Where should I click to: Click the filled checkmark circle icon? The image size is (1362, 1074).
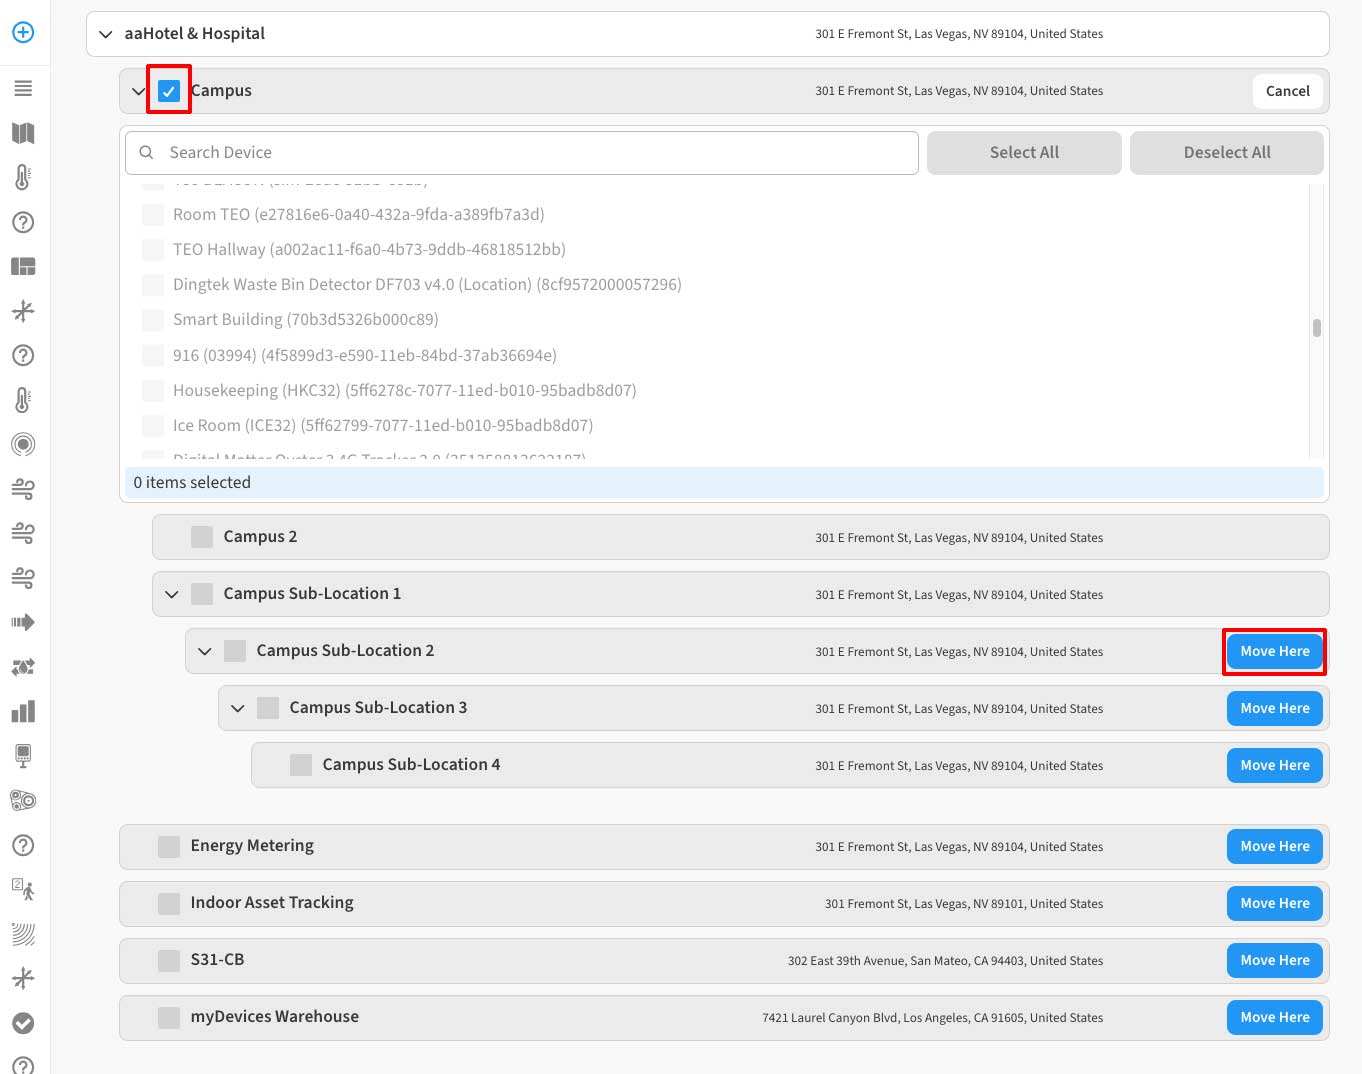(23, 1023)
